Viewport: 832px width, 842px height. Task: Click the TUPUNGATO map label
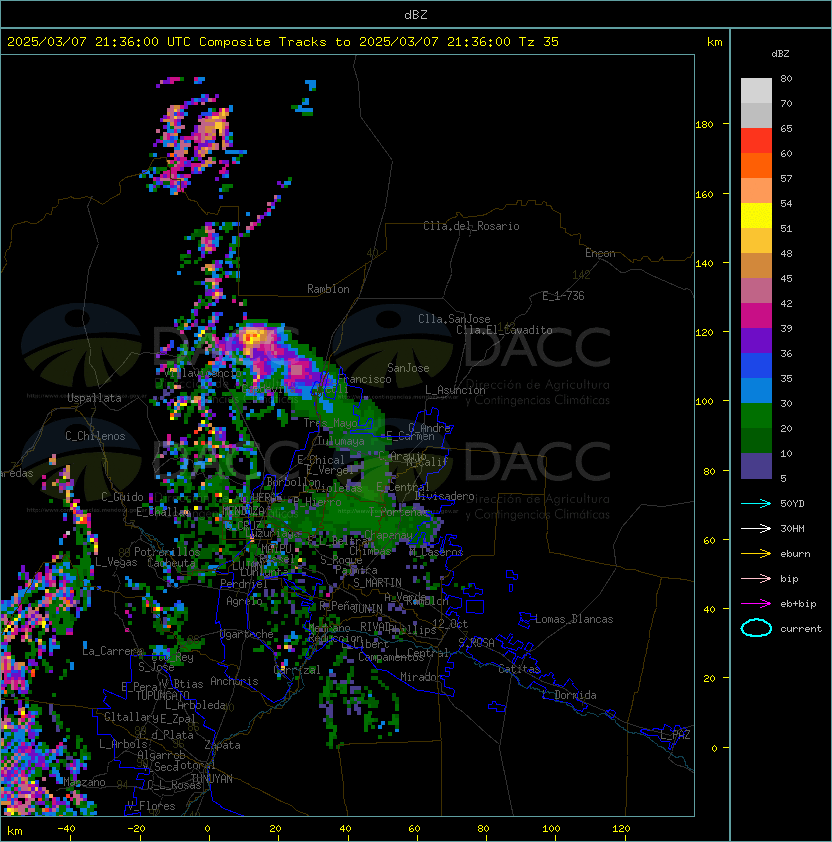pos(162,695)
